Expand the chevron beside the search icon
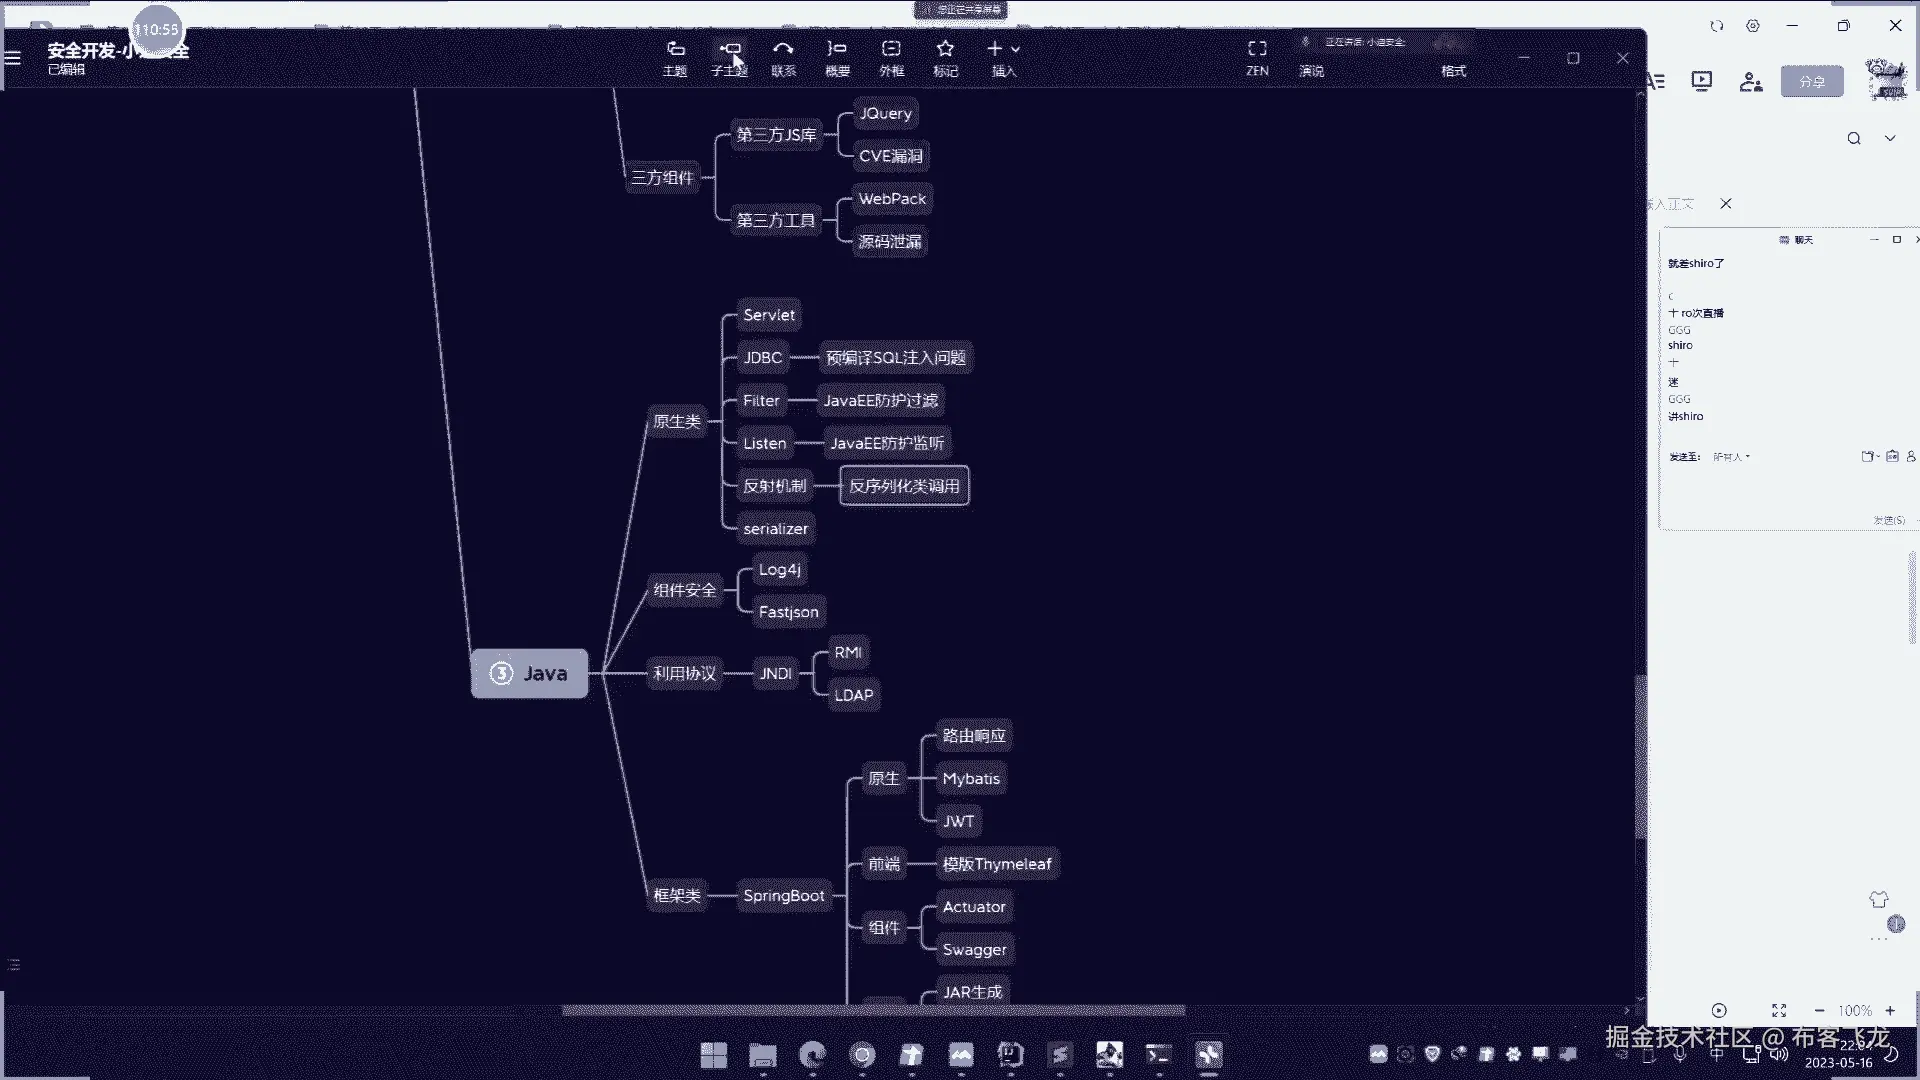The width and height of the screenshot is (1920, 1080). [1890, 138]
